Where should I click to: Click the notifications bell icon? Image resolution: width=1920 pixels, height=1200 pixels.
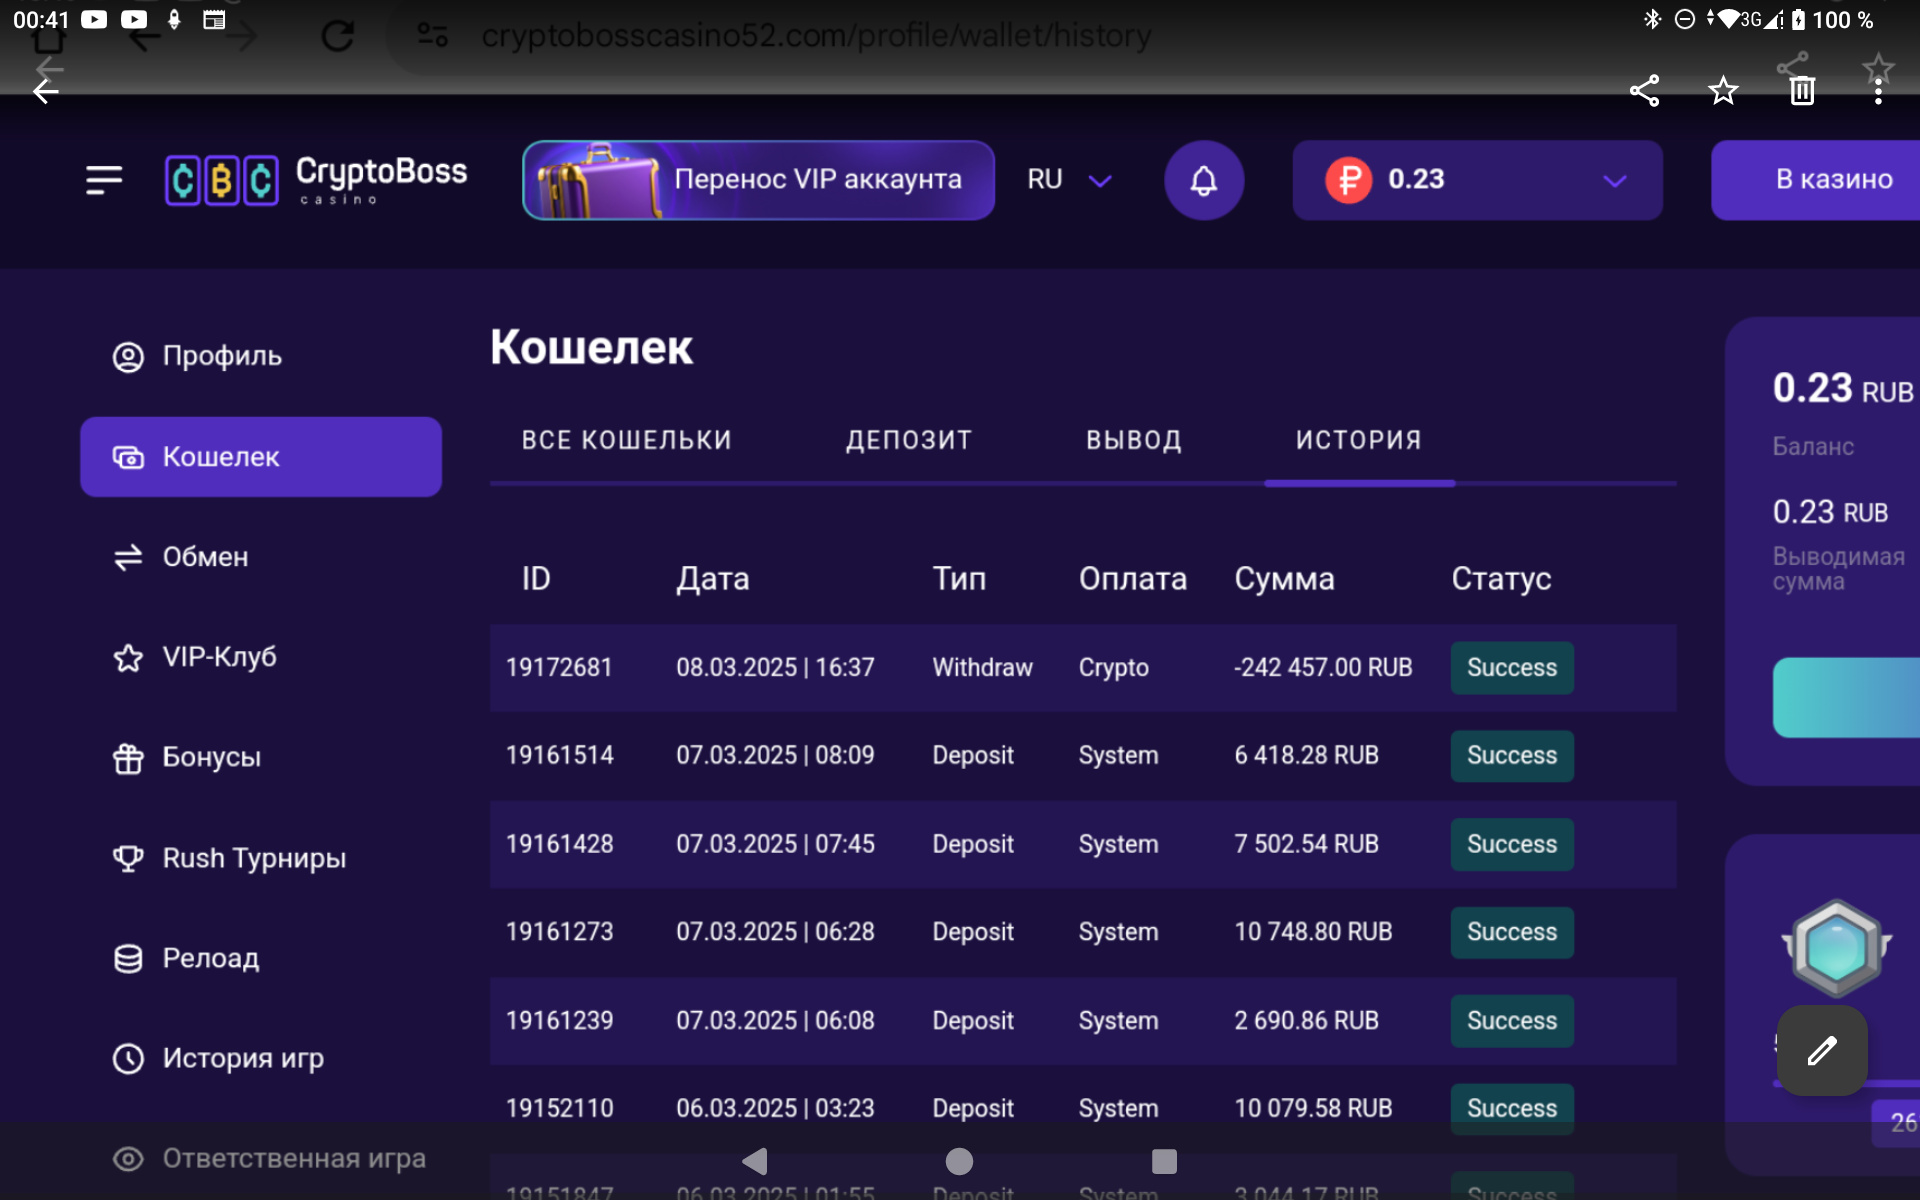click(x=1204, y=180)
